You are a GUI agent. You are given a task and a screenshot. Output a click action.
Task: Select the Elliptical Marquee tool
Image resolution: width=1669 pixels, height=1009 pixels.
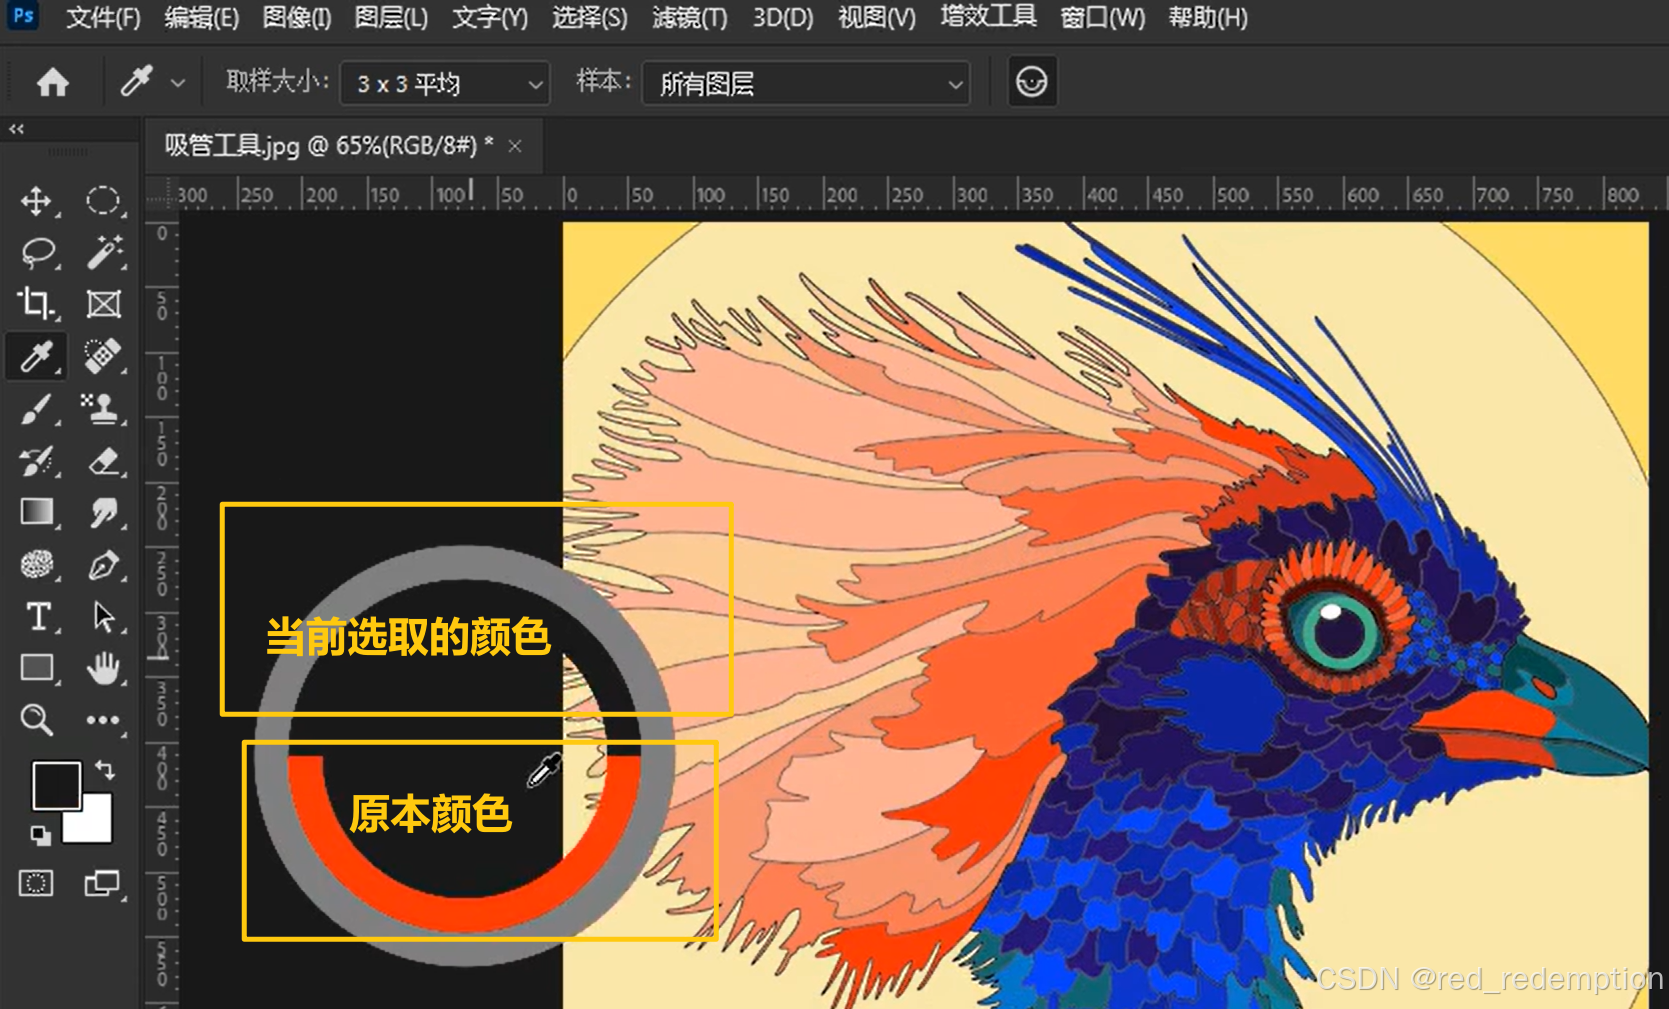[103, 201]
